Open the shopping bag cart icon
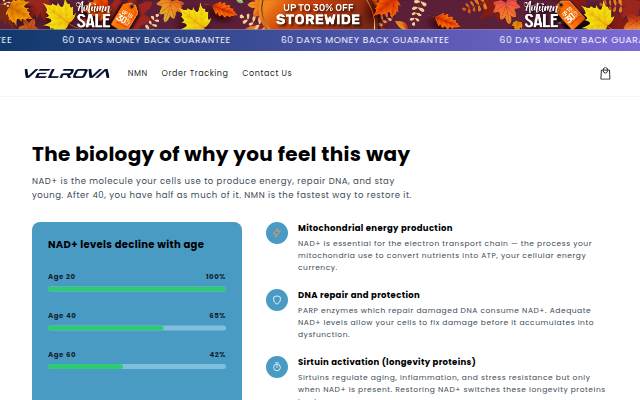This screenshot has height=400, width=640. pyautogui.click(x=605, y=73)
